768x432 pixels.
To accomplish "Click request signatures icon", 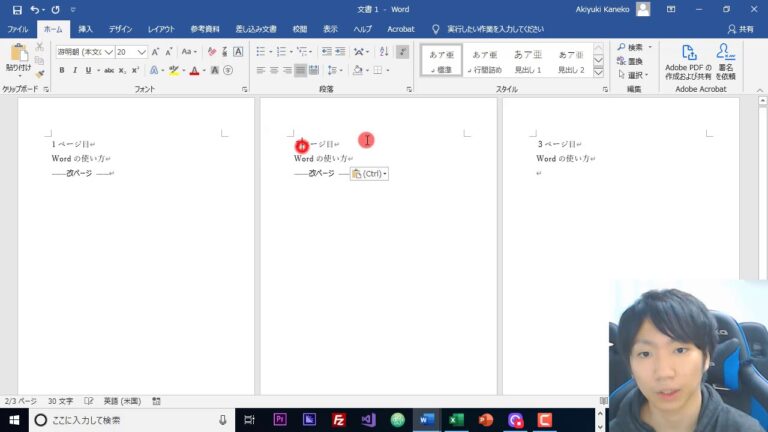I will (725, 62).
